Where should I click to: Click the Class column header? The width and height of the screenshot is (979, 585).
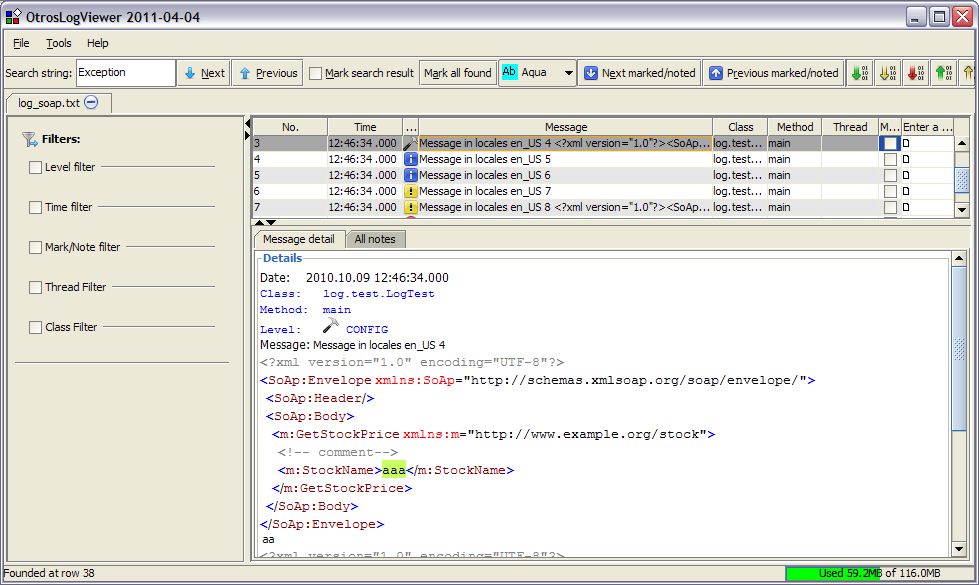[x=740, y=127]
